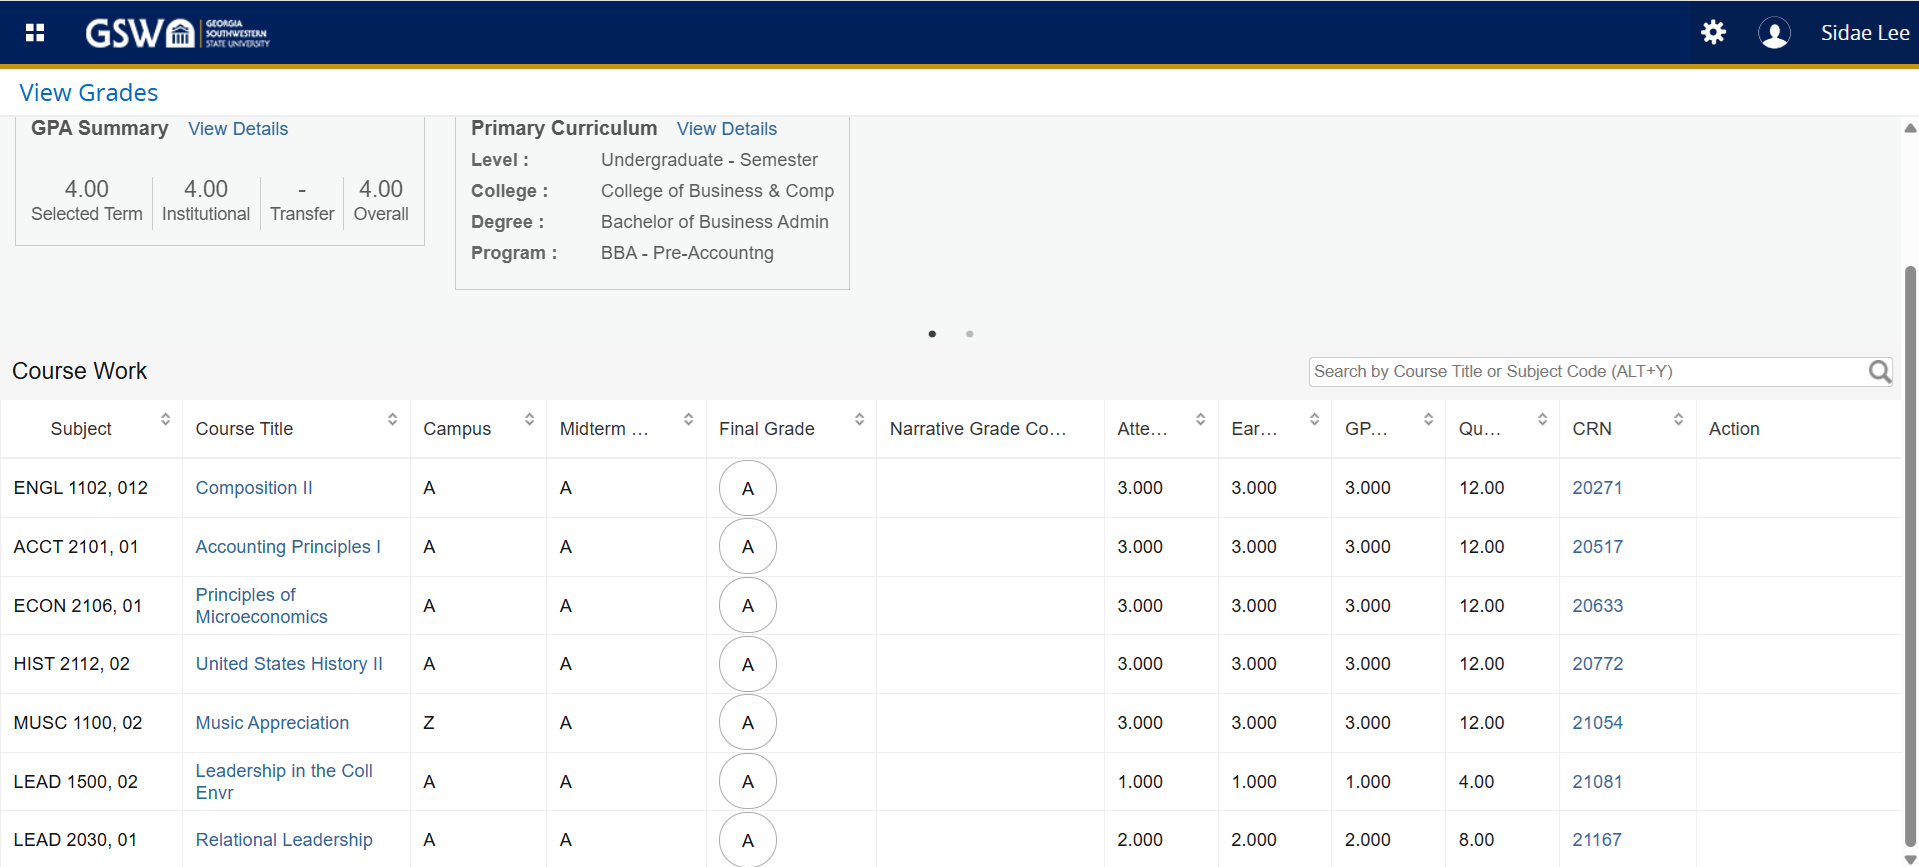1919x867 pixels.
Task: Sort by GPA hours column arrows
Action: click(1429, 420)
